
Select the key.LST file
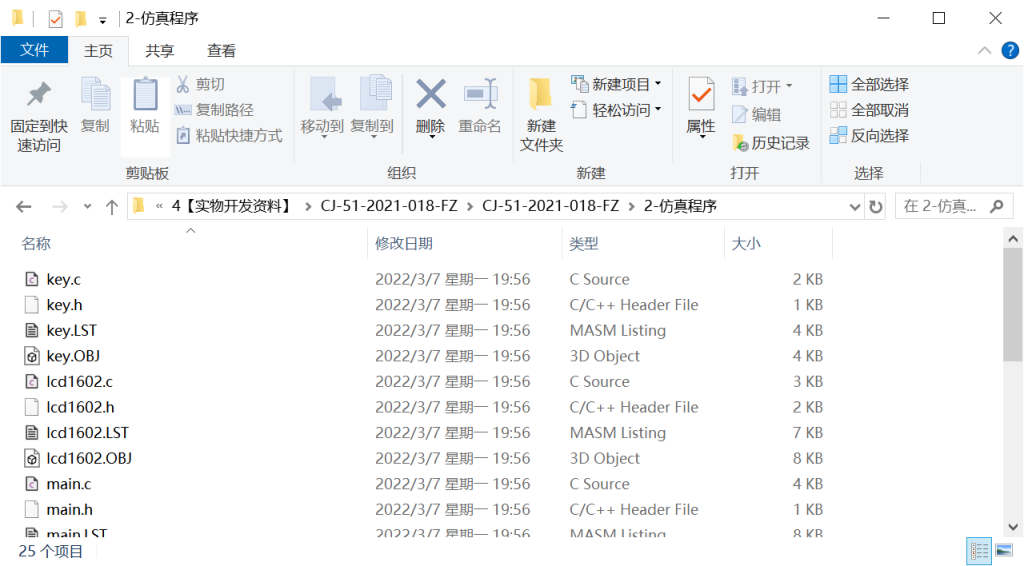pos(71,330)
